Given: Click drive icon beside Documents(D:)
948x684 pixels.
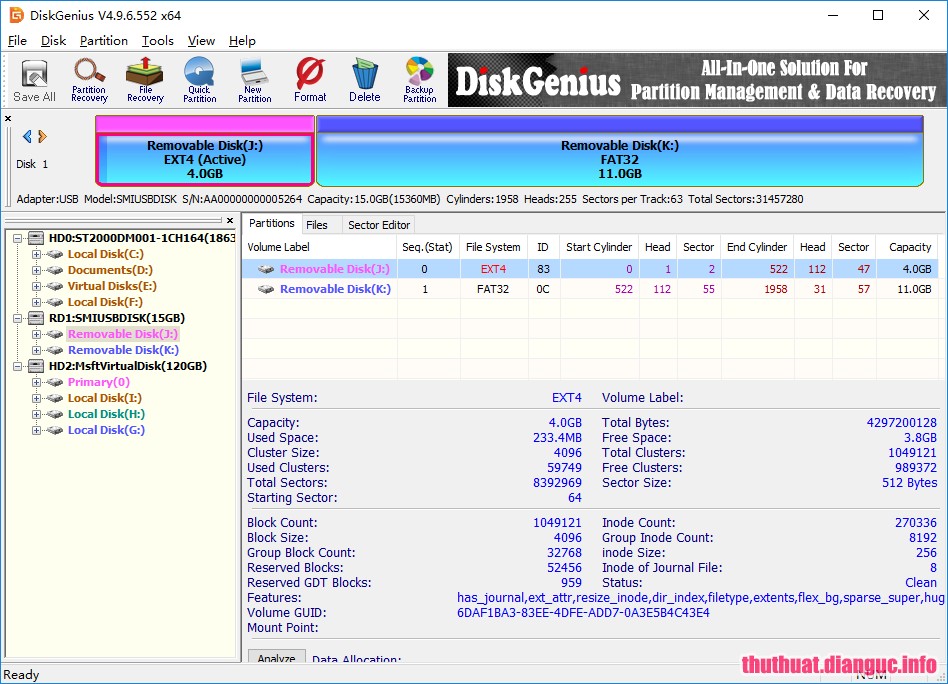Looking at the screenshot, I should (55, 270).
